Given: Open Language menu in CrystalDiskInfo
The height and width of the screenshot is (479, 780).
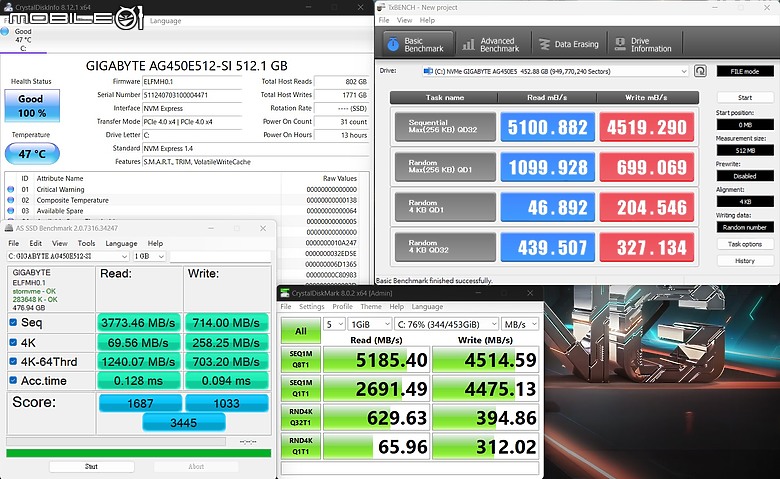Looking at the screenshot, I should tap(166, 21).
